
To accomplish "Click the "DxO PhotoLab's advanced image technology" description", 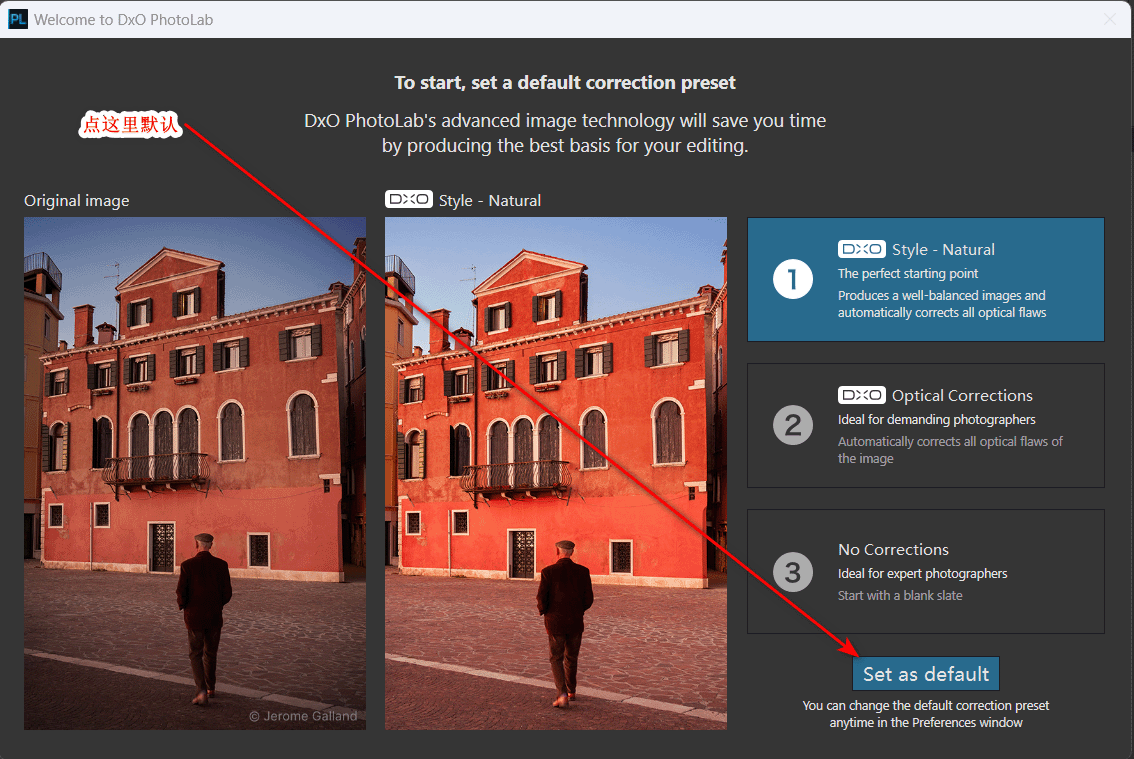I will (x=565, y=133).
